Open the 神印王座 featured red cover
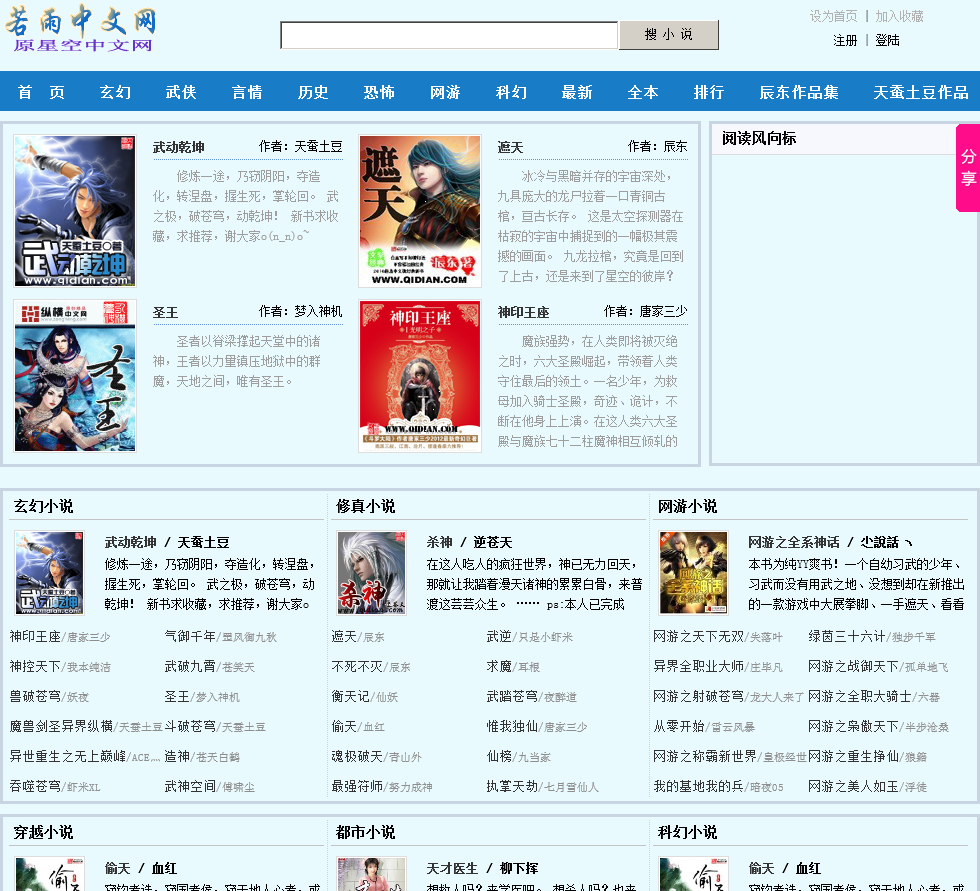 point(420,376)
